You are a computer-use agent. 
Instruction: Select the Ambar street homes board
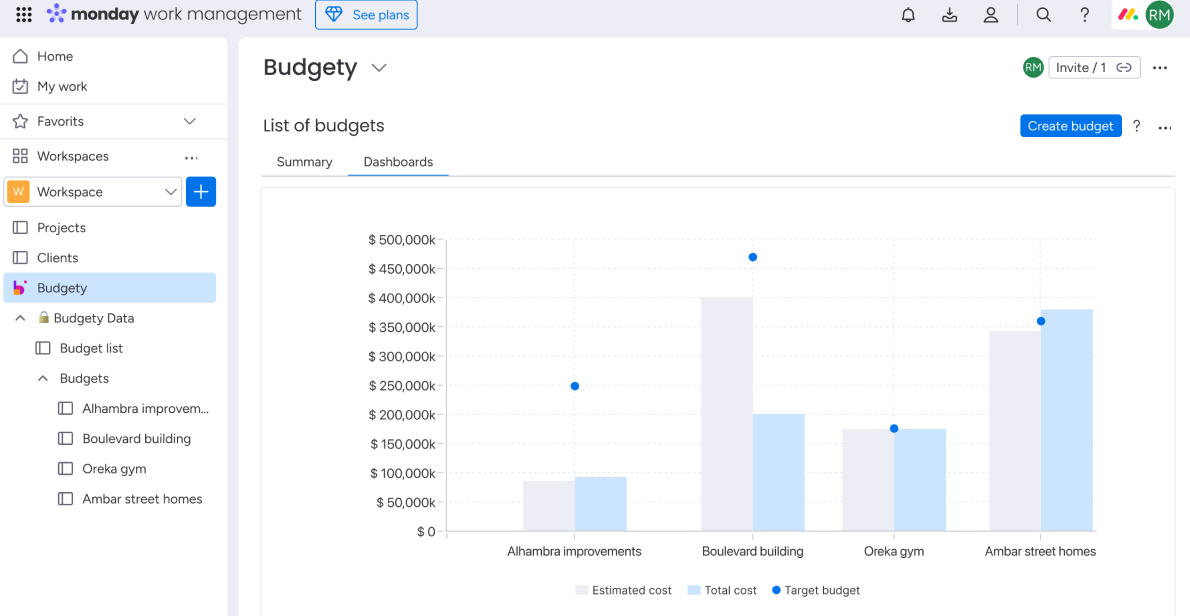[142, 498]
